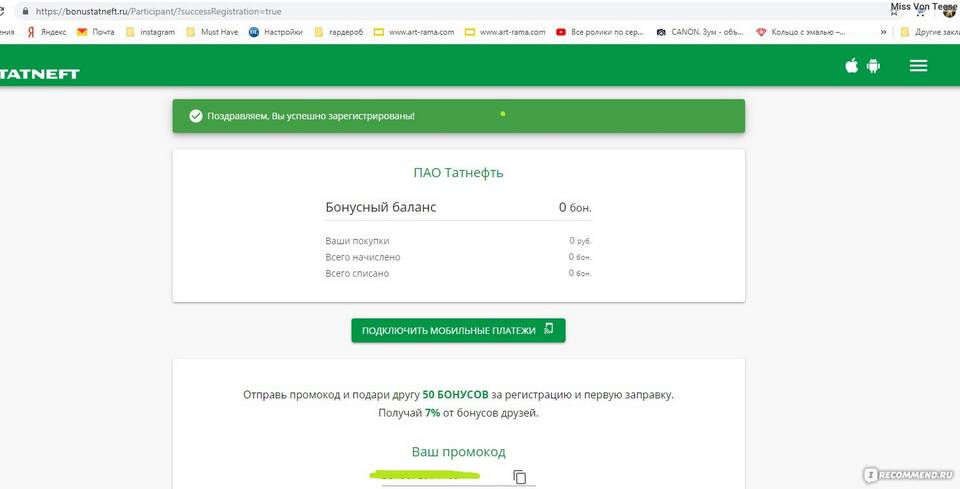960x489 pixels.
Task: Open the Must Have bookmarks folder
Action: 212,32
